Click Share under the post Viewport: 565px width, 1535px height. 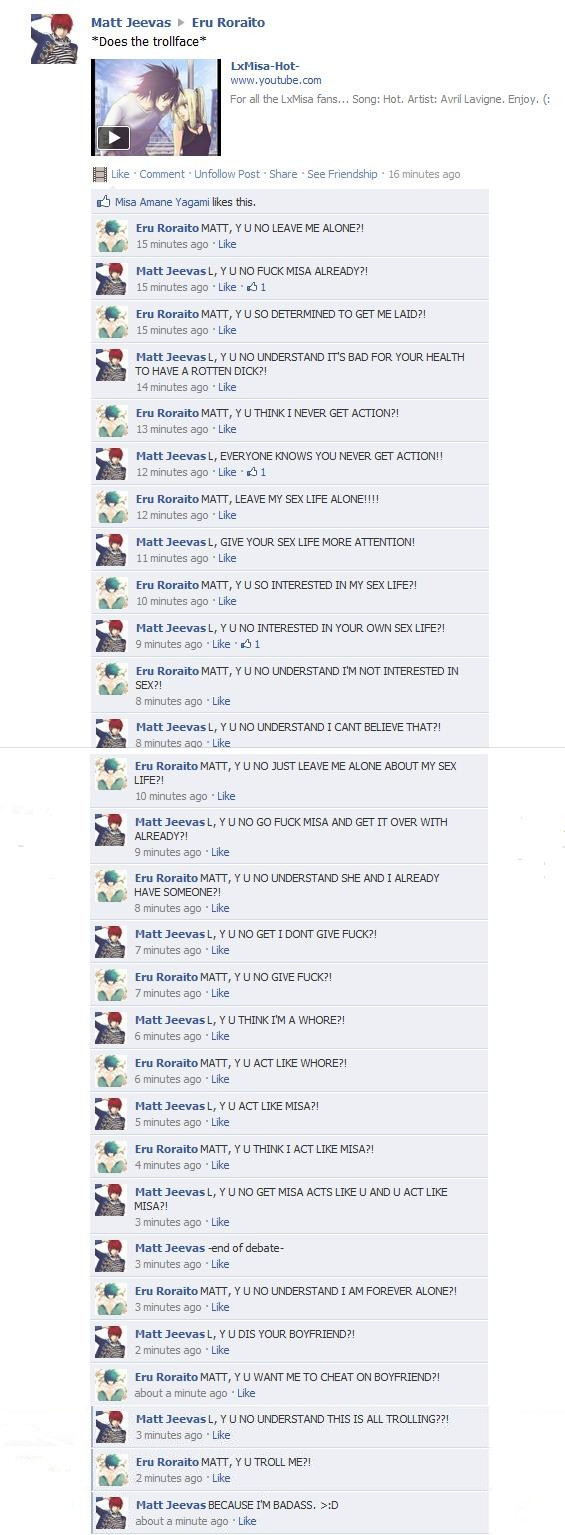[x=284, y=174]
